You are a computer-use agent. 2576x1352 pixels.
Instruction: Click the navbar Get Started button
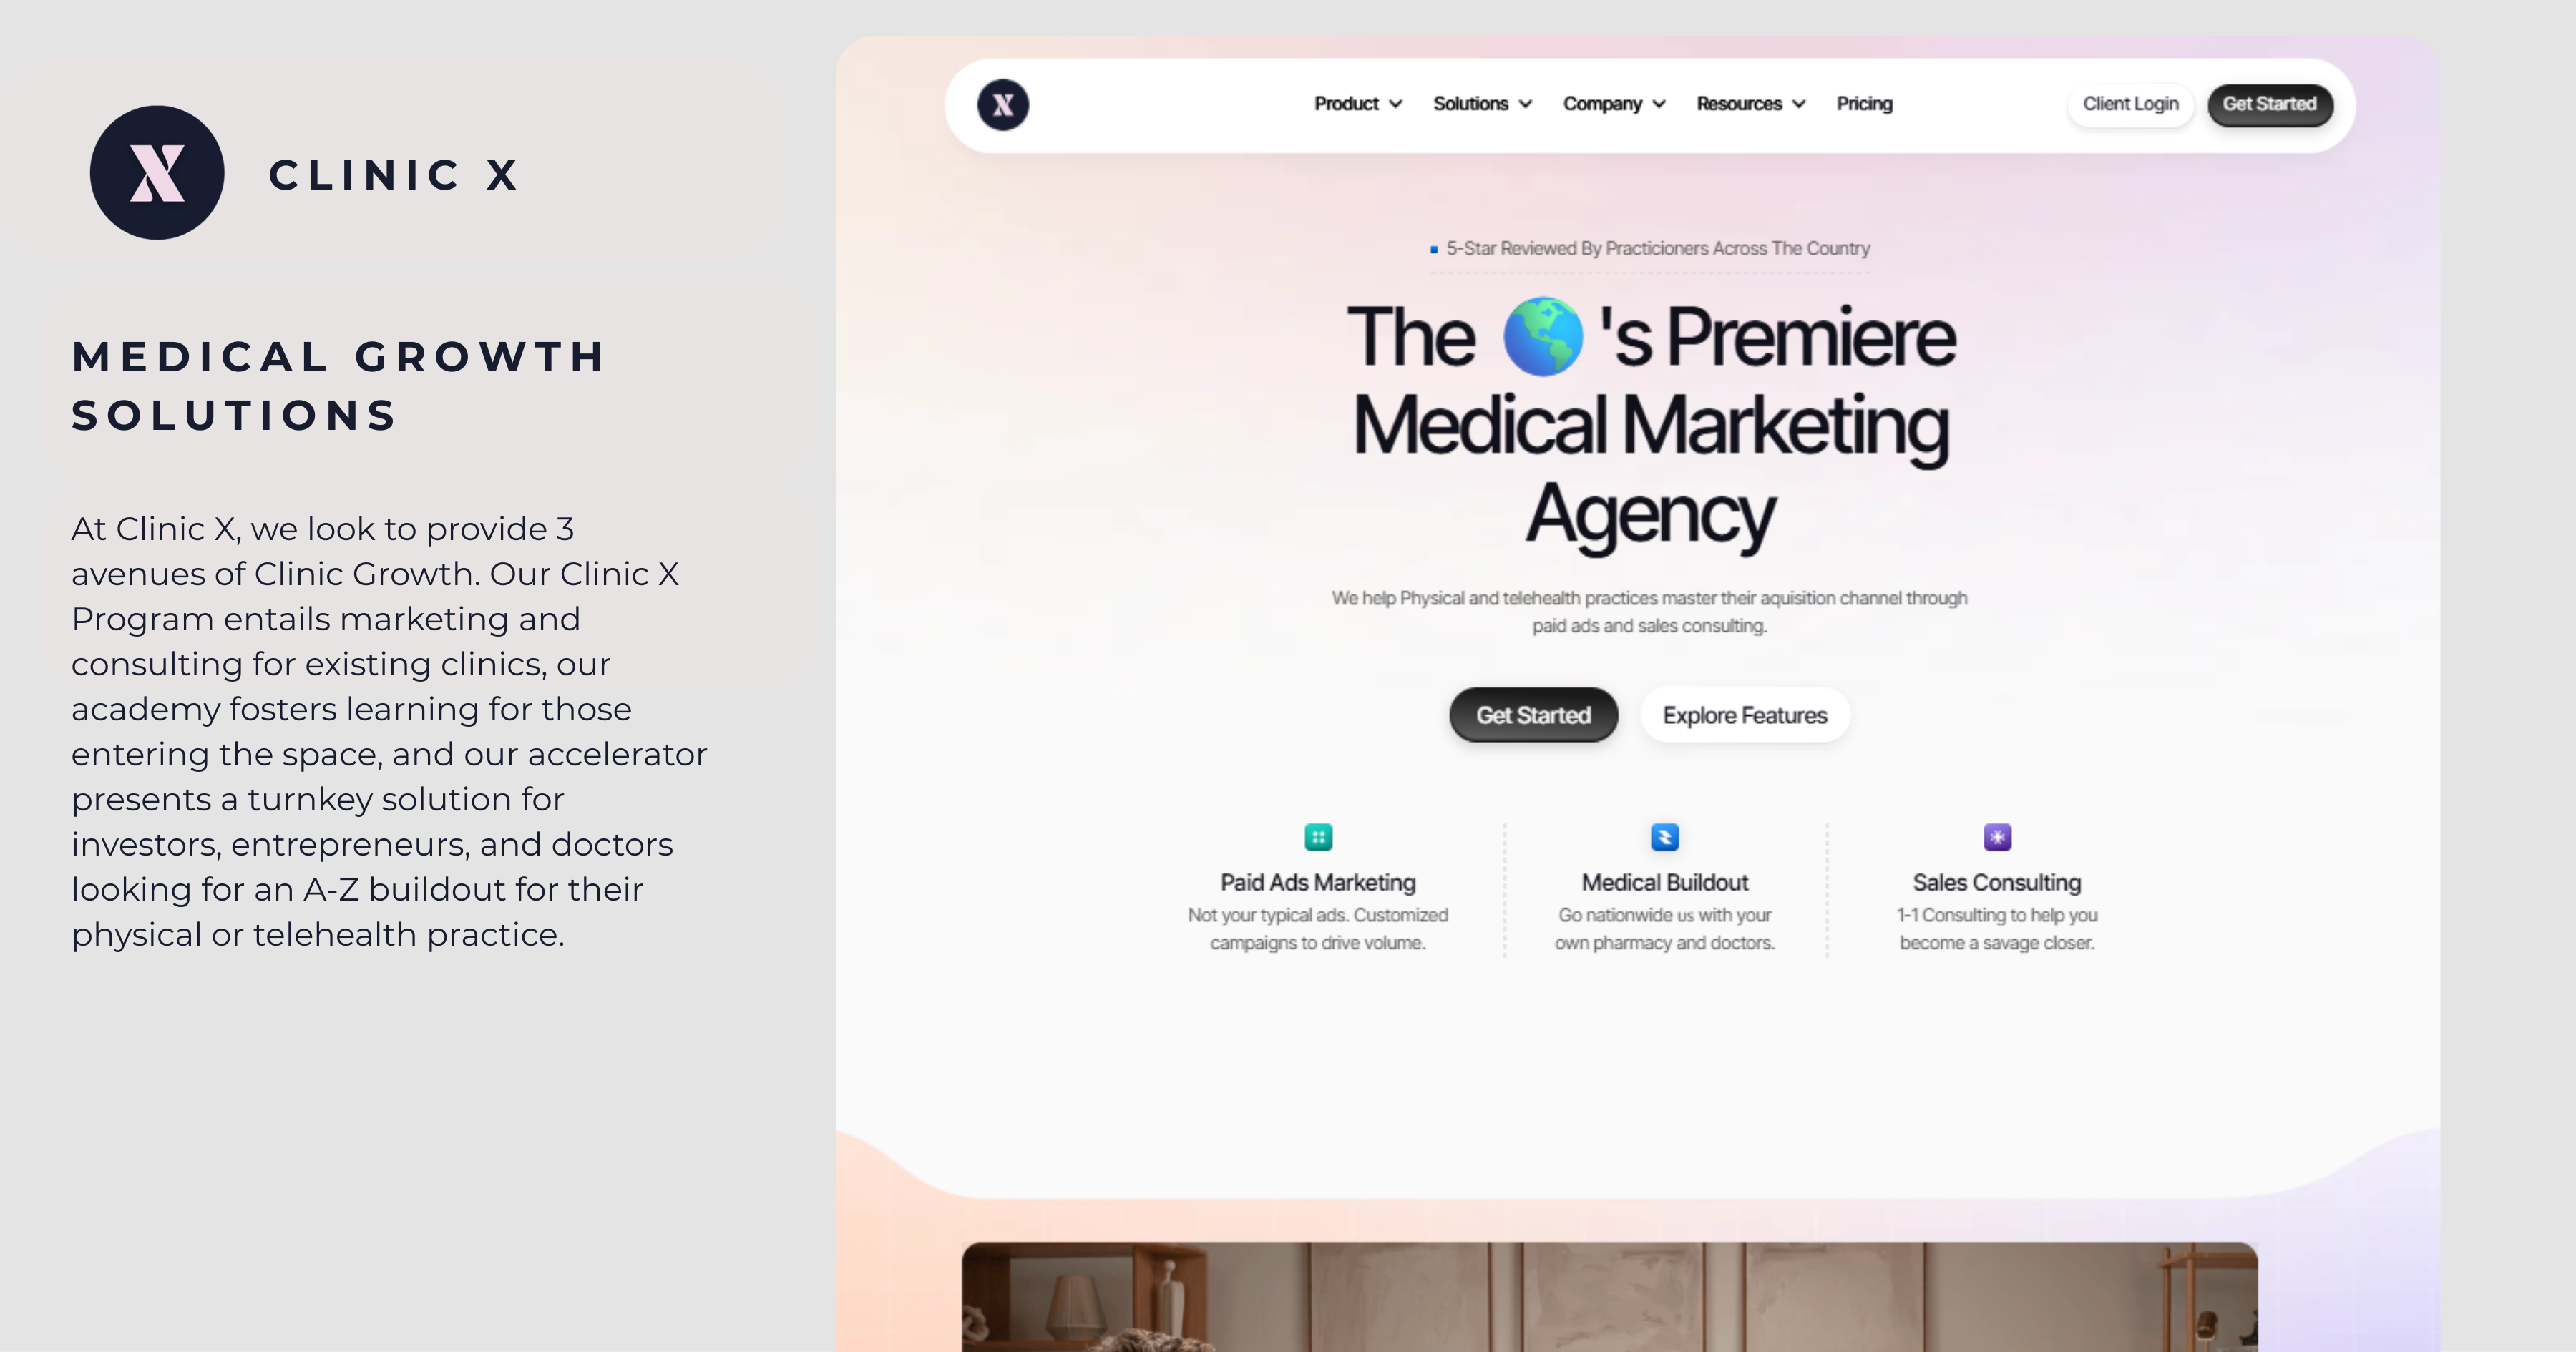[2270, 104]
